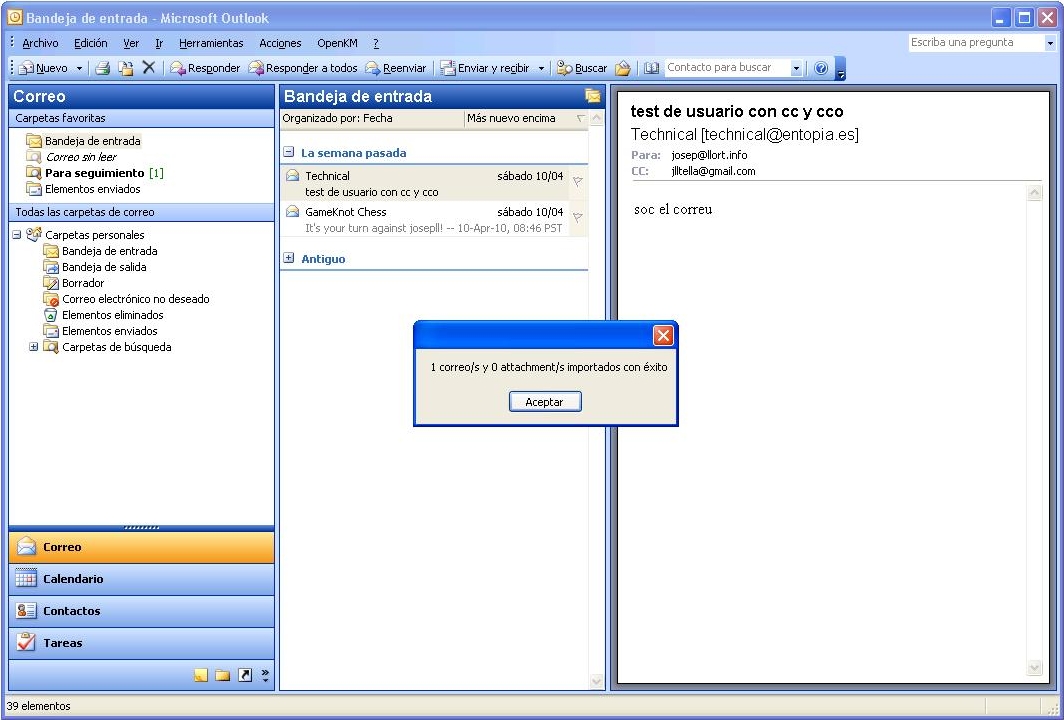Image resolution: width=1064 pixels, height=720 pixels.
Task: Click the Responder reply toolbar button
Action: pyautogui.click(x=205, y=68)
